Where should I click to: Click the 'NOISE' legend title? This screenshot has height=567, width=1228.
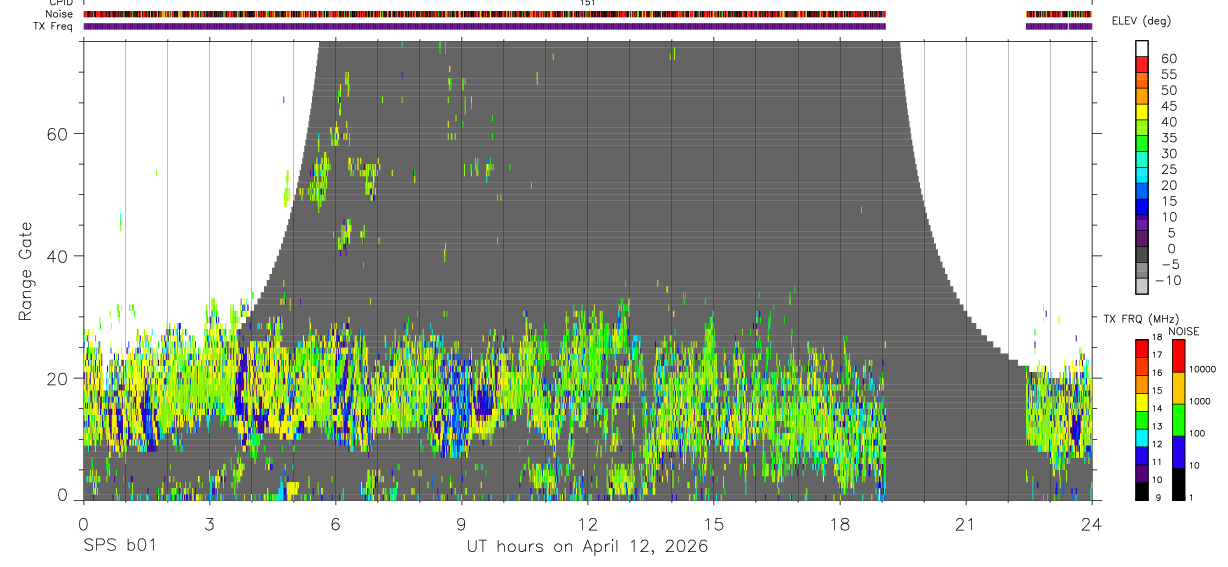coord(1184,331)
